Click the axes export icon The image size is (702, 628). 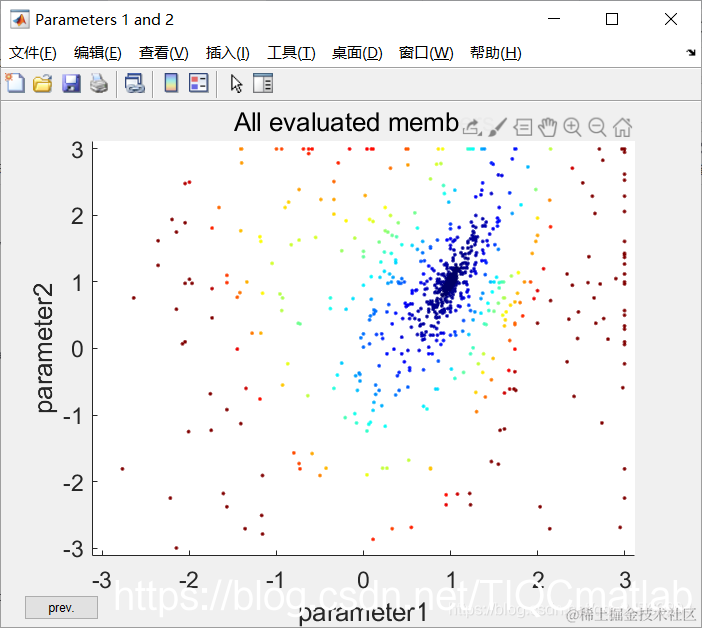coord(472,127)
